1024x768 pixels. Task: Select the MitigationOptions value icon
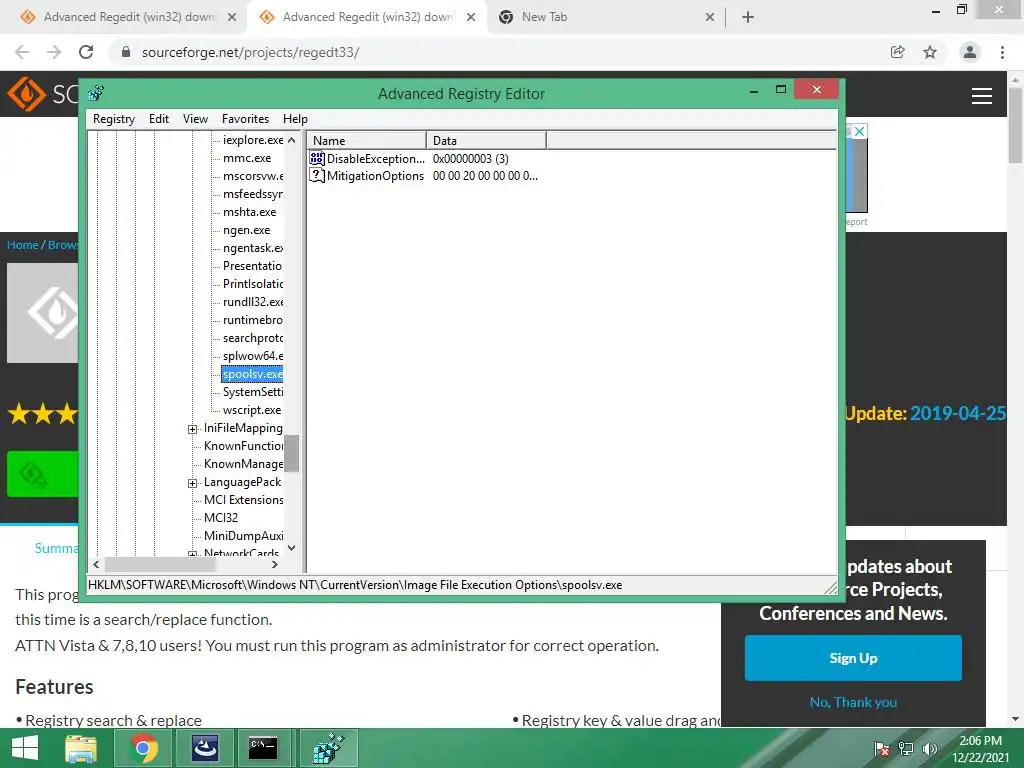[x=317, y=175]
